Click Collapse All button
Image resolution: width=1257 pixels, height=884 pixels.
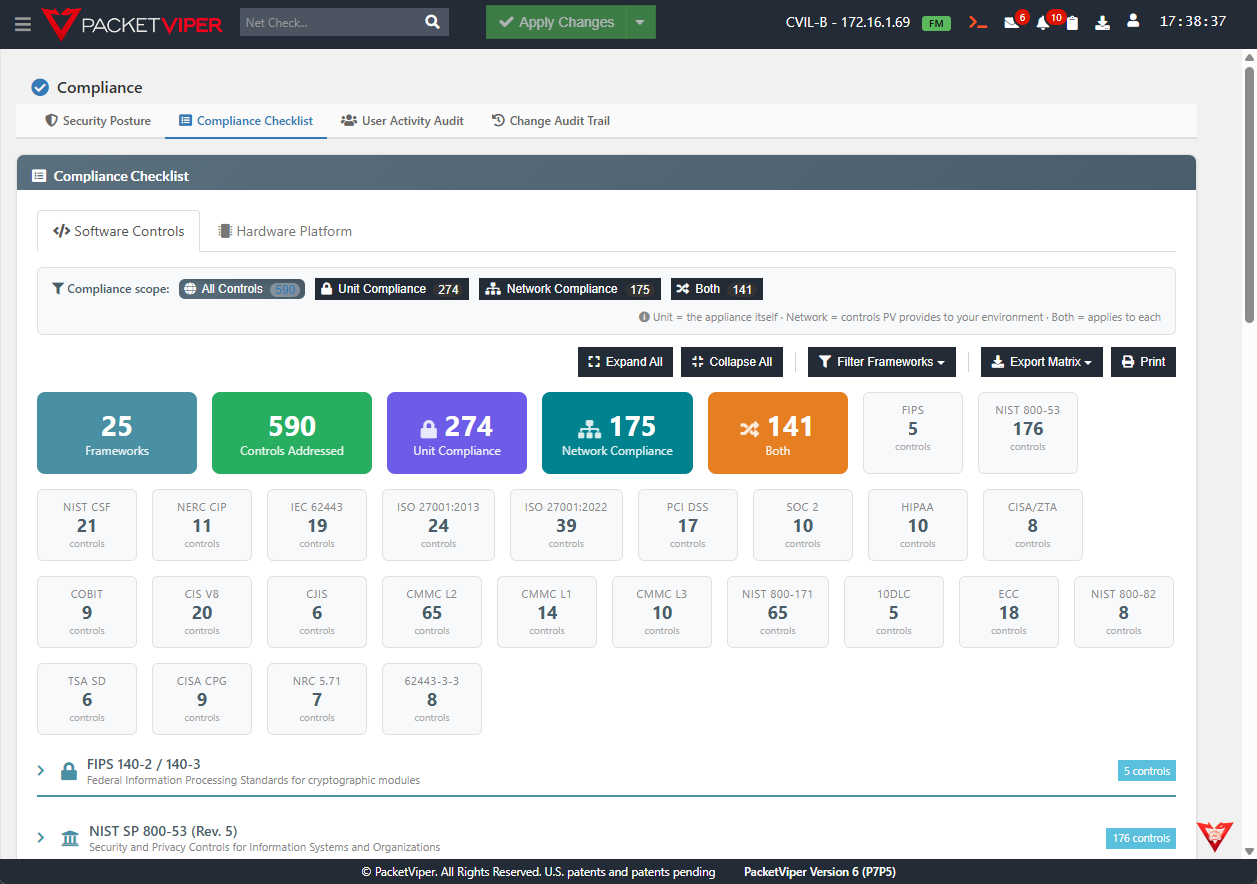[732, 362]
